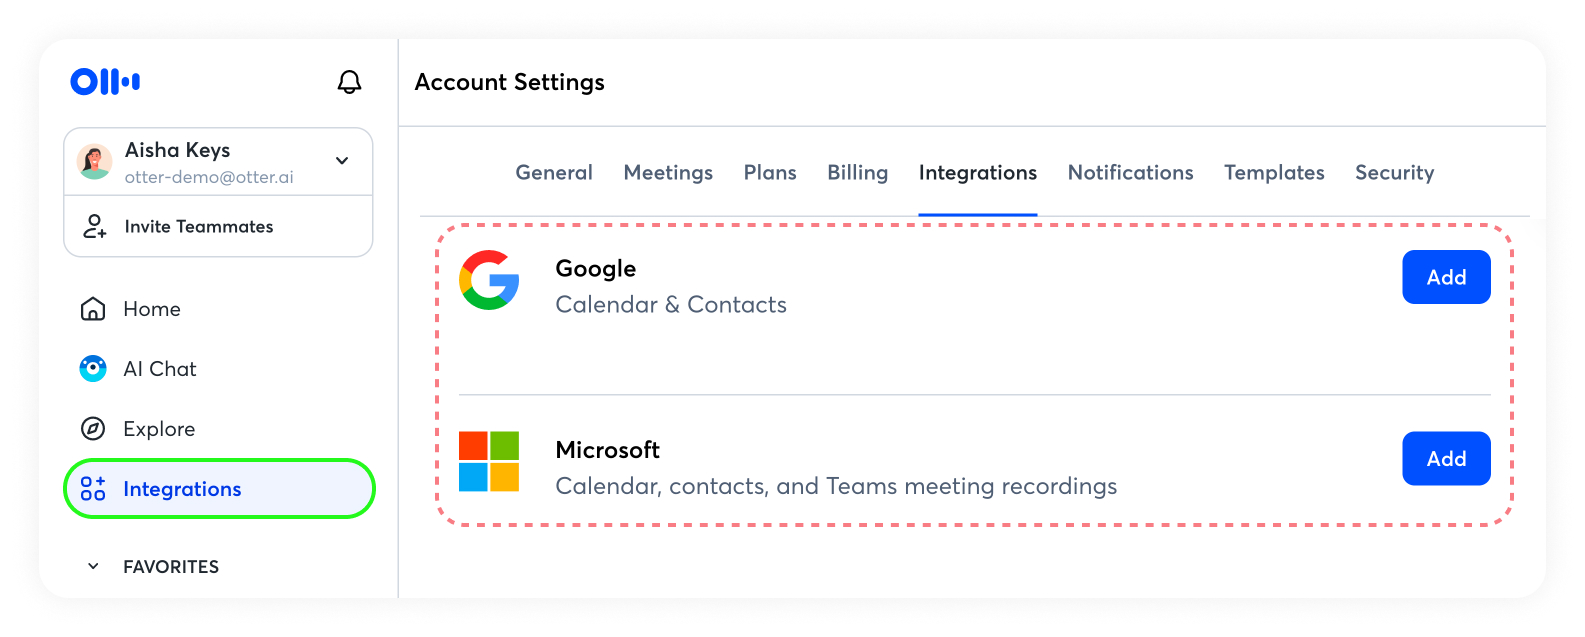Image resolution: width=1585 pixels, height=637 pixels.
Task: Click the Otter logo icon
Action: coord(105,82)
